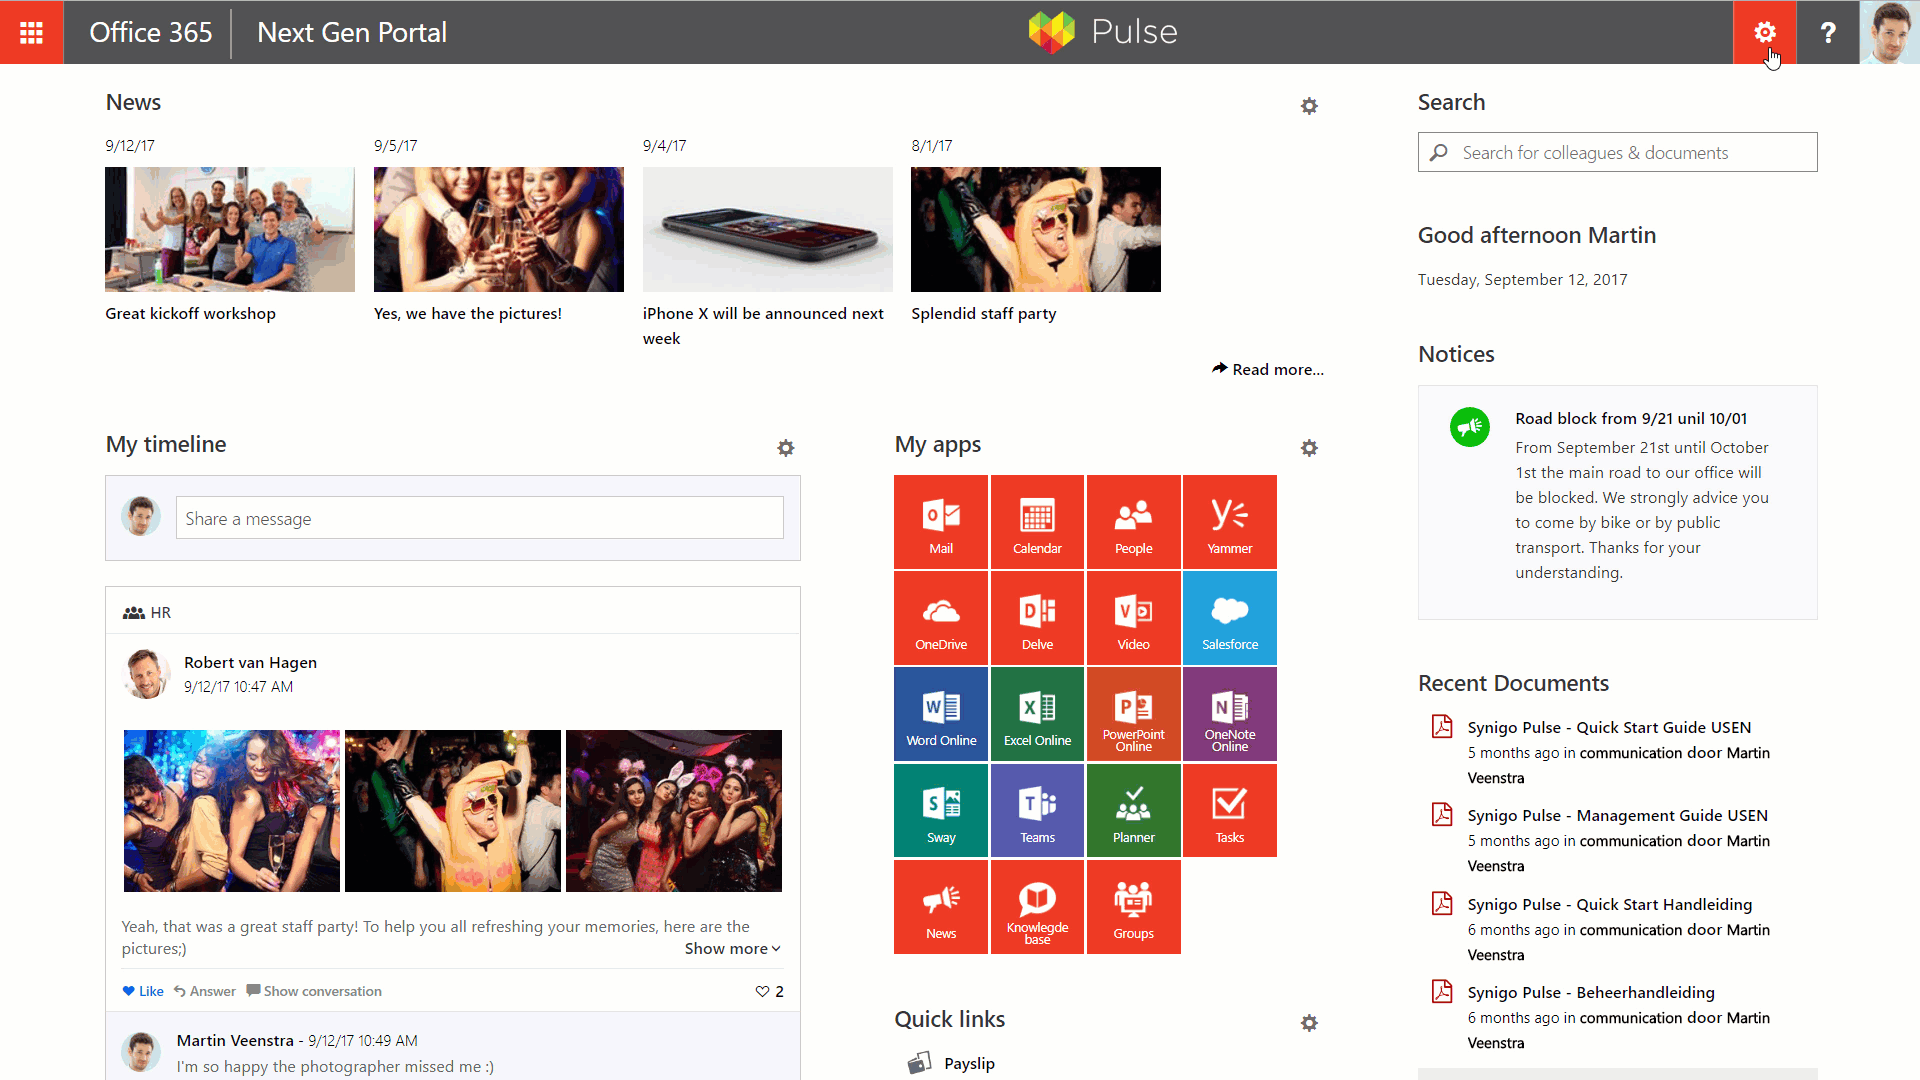
Task: View the post's heart likes count
Action: pos(770,991)
